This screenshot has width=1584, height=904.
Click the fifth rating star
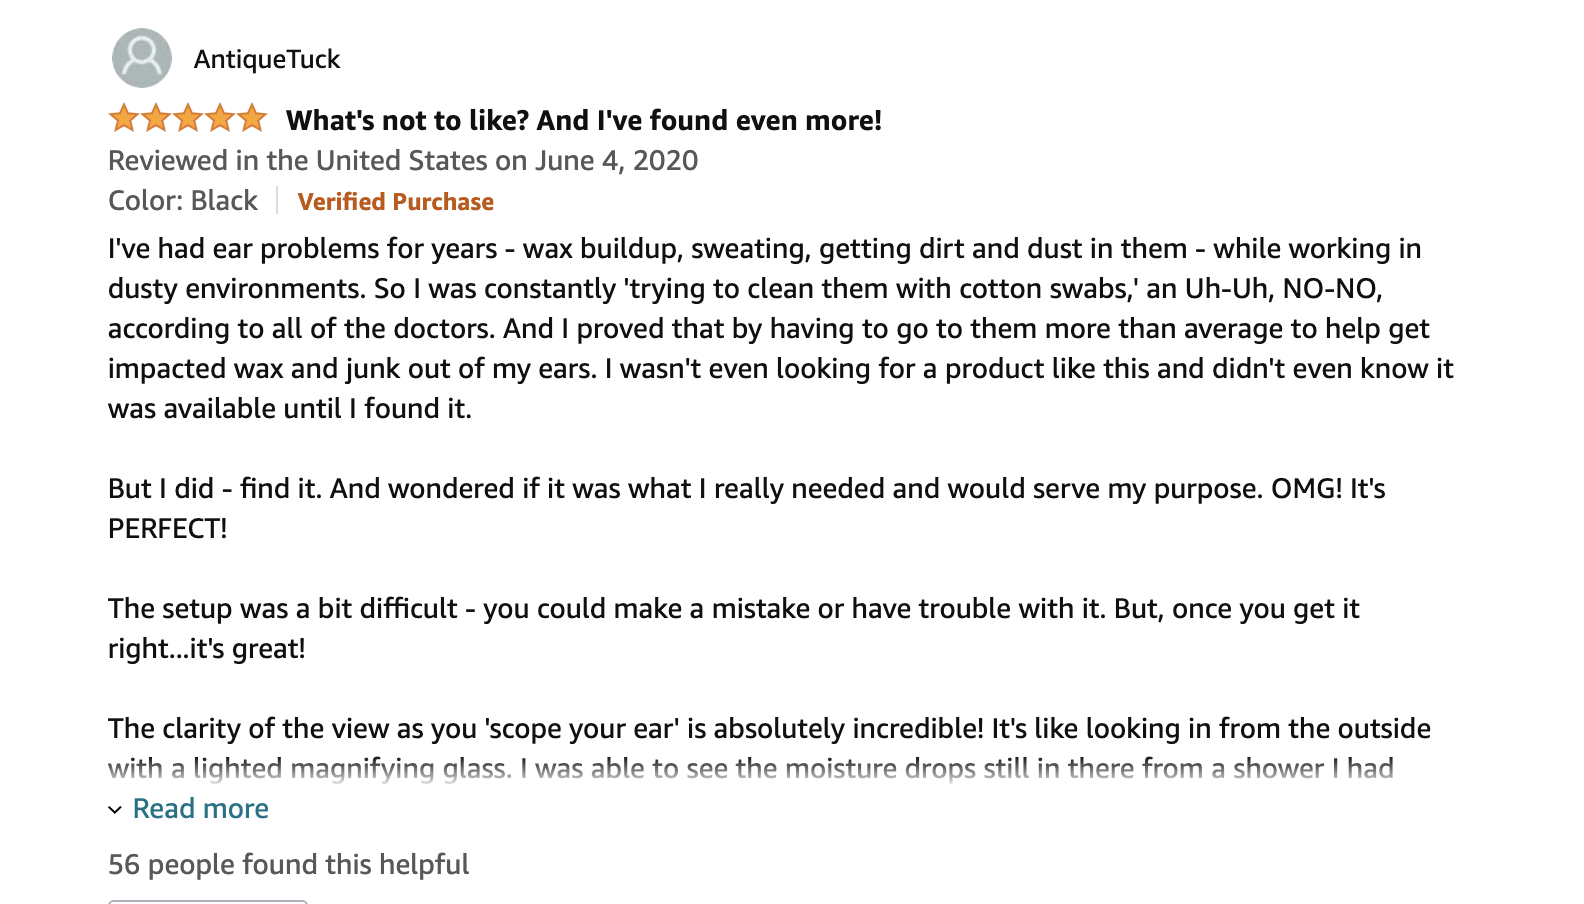click(x=252, y=118)
